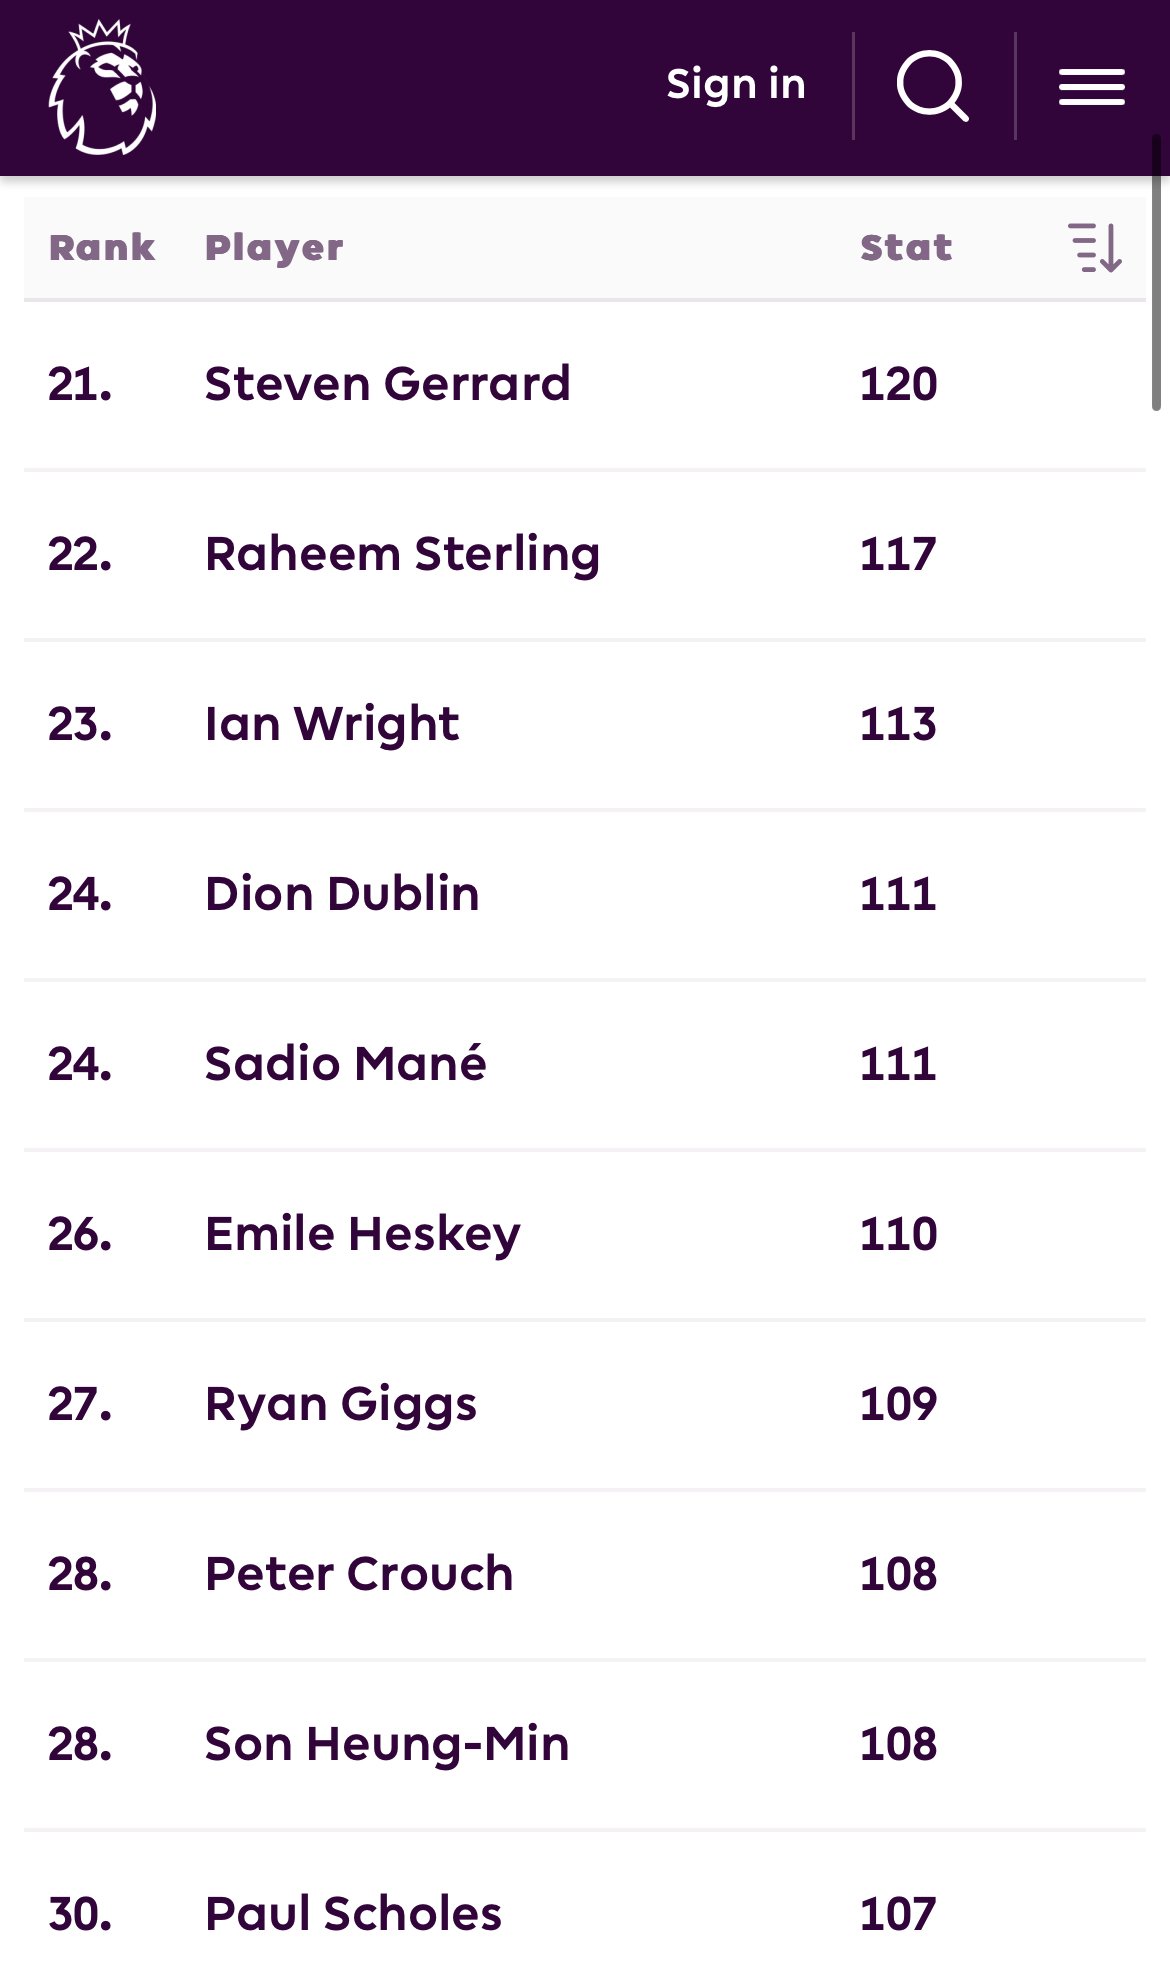This screenshot has width=1170, height=1986.
Task: Open Dion Dublin's profile
Action: pos(342,894)
